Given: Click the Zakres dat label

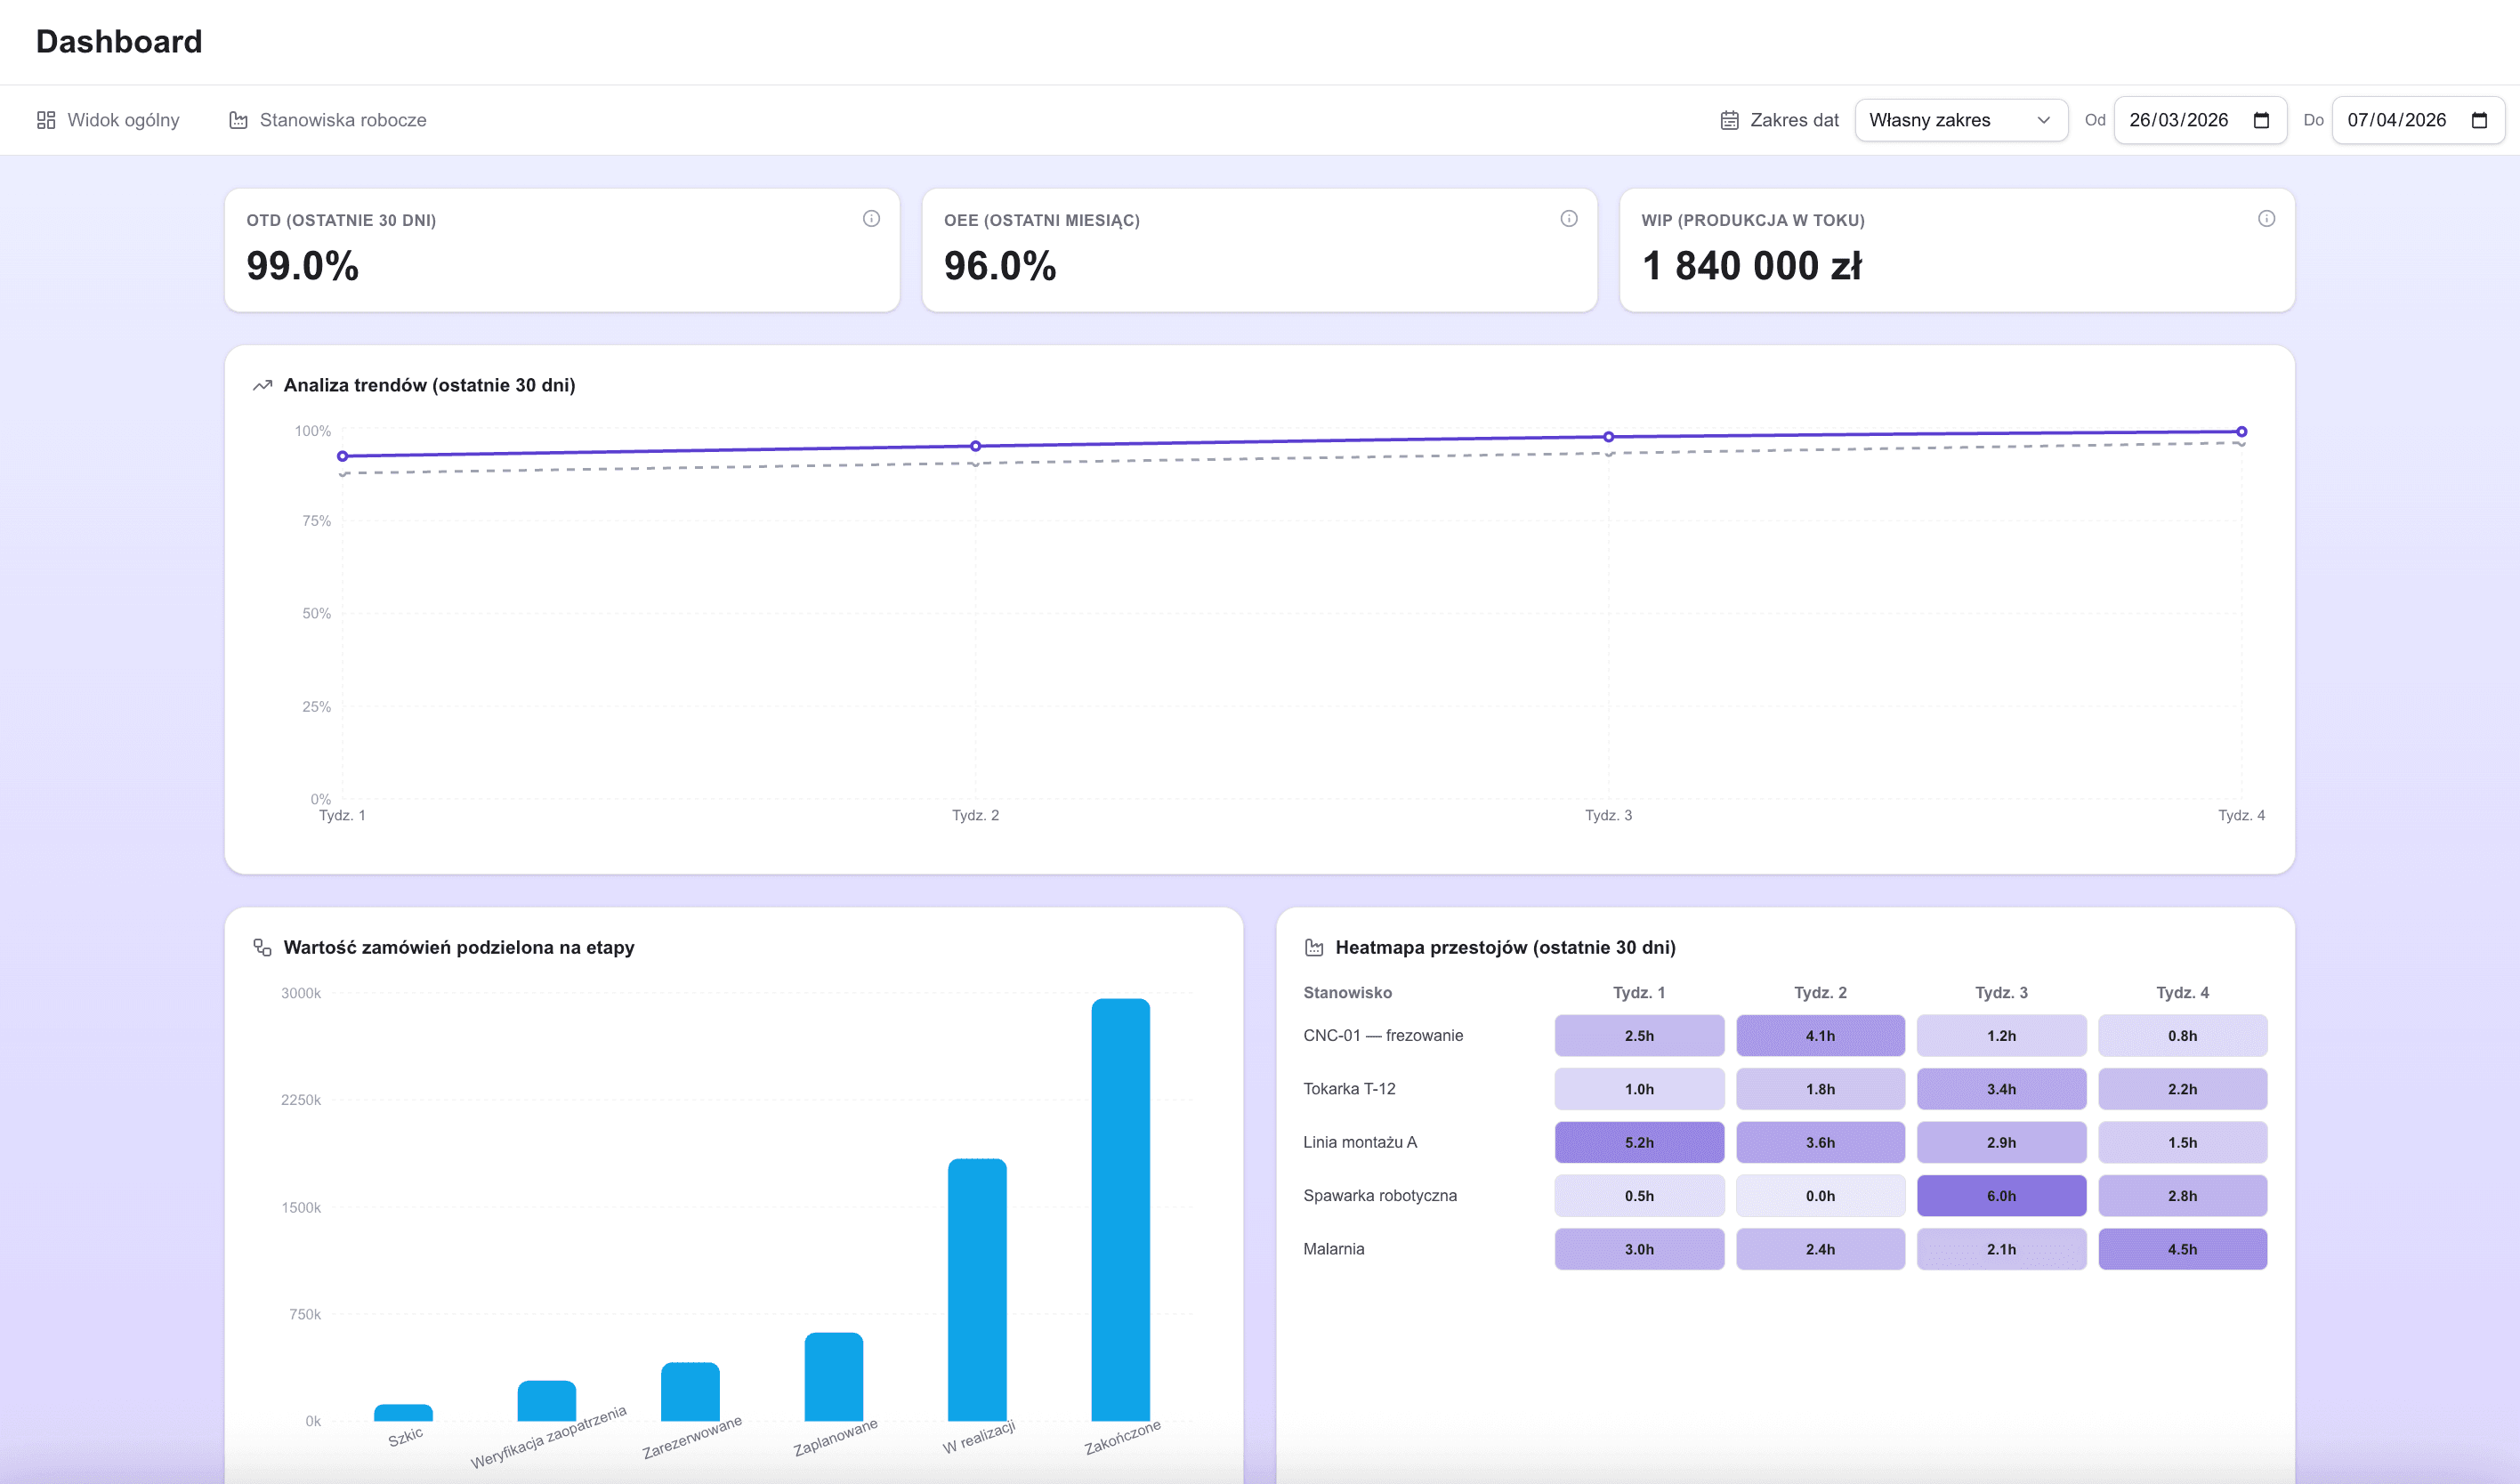Looking at the screenshot, I should pos(1793,119).
